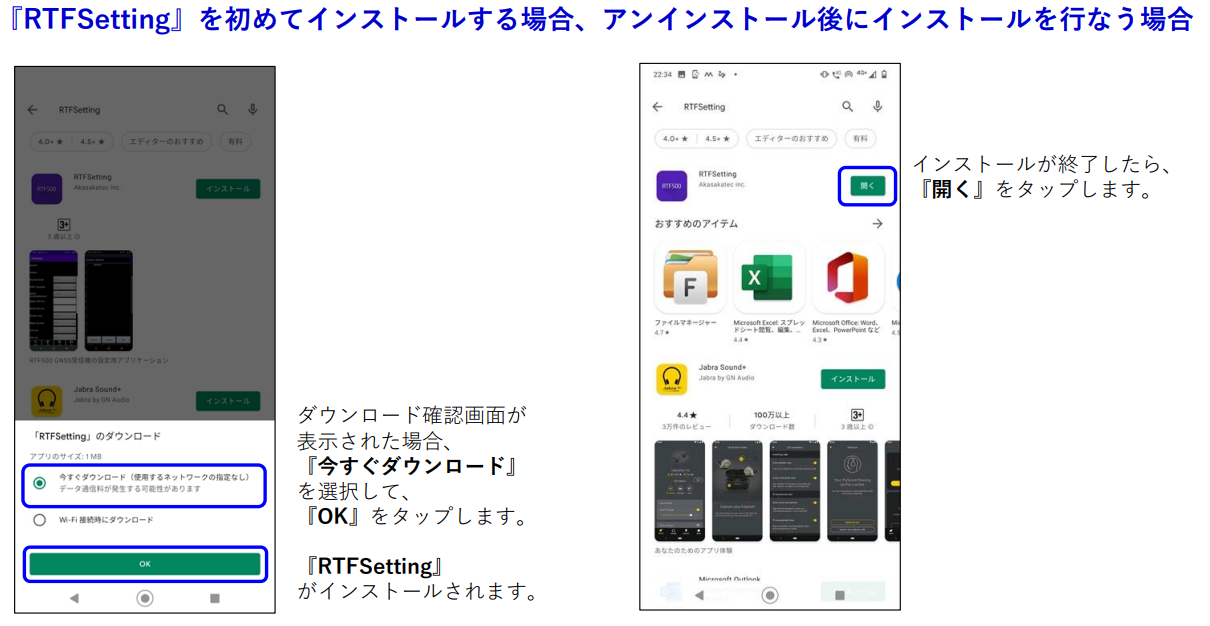The height and width of the screenshot is (626, 1210).
Task: Tap dimmed インストール button beside RTFSetting
Action: tap(228, 189)
